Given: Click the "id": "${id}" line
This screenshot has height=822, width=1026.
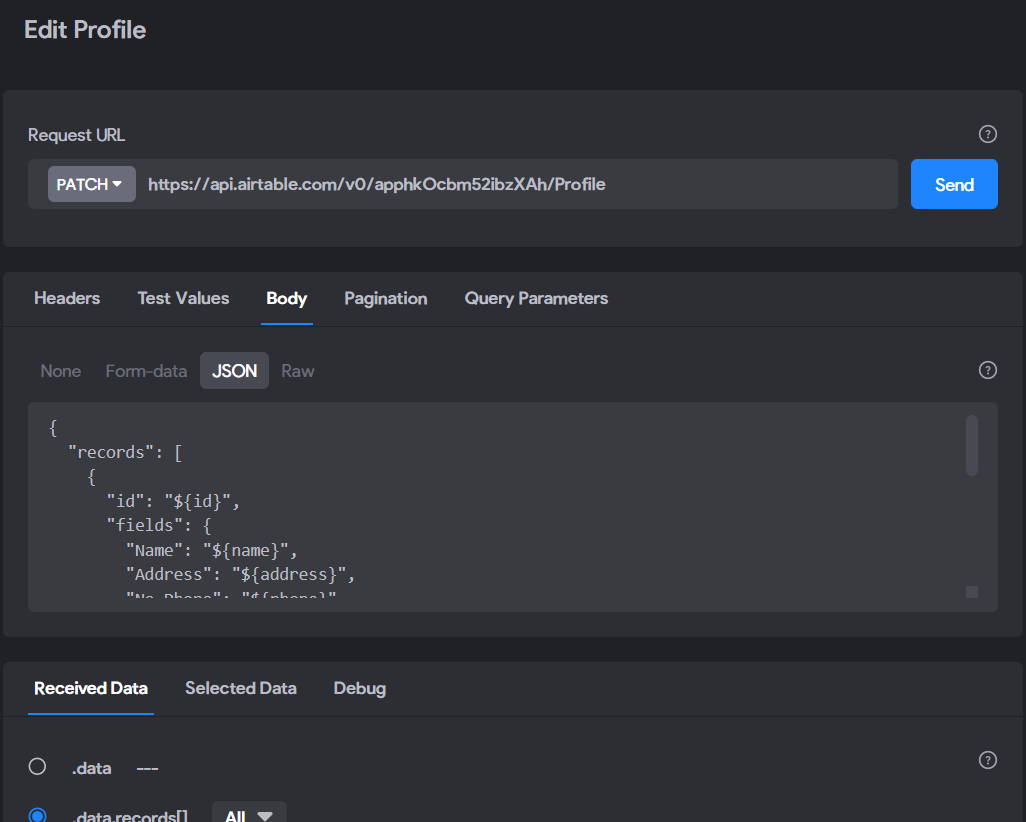Looking at the screenshot, I should point(173,501).
